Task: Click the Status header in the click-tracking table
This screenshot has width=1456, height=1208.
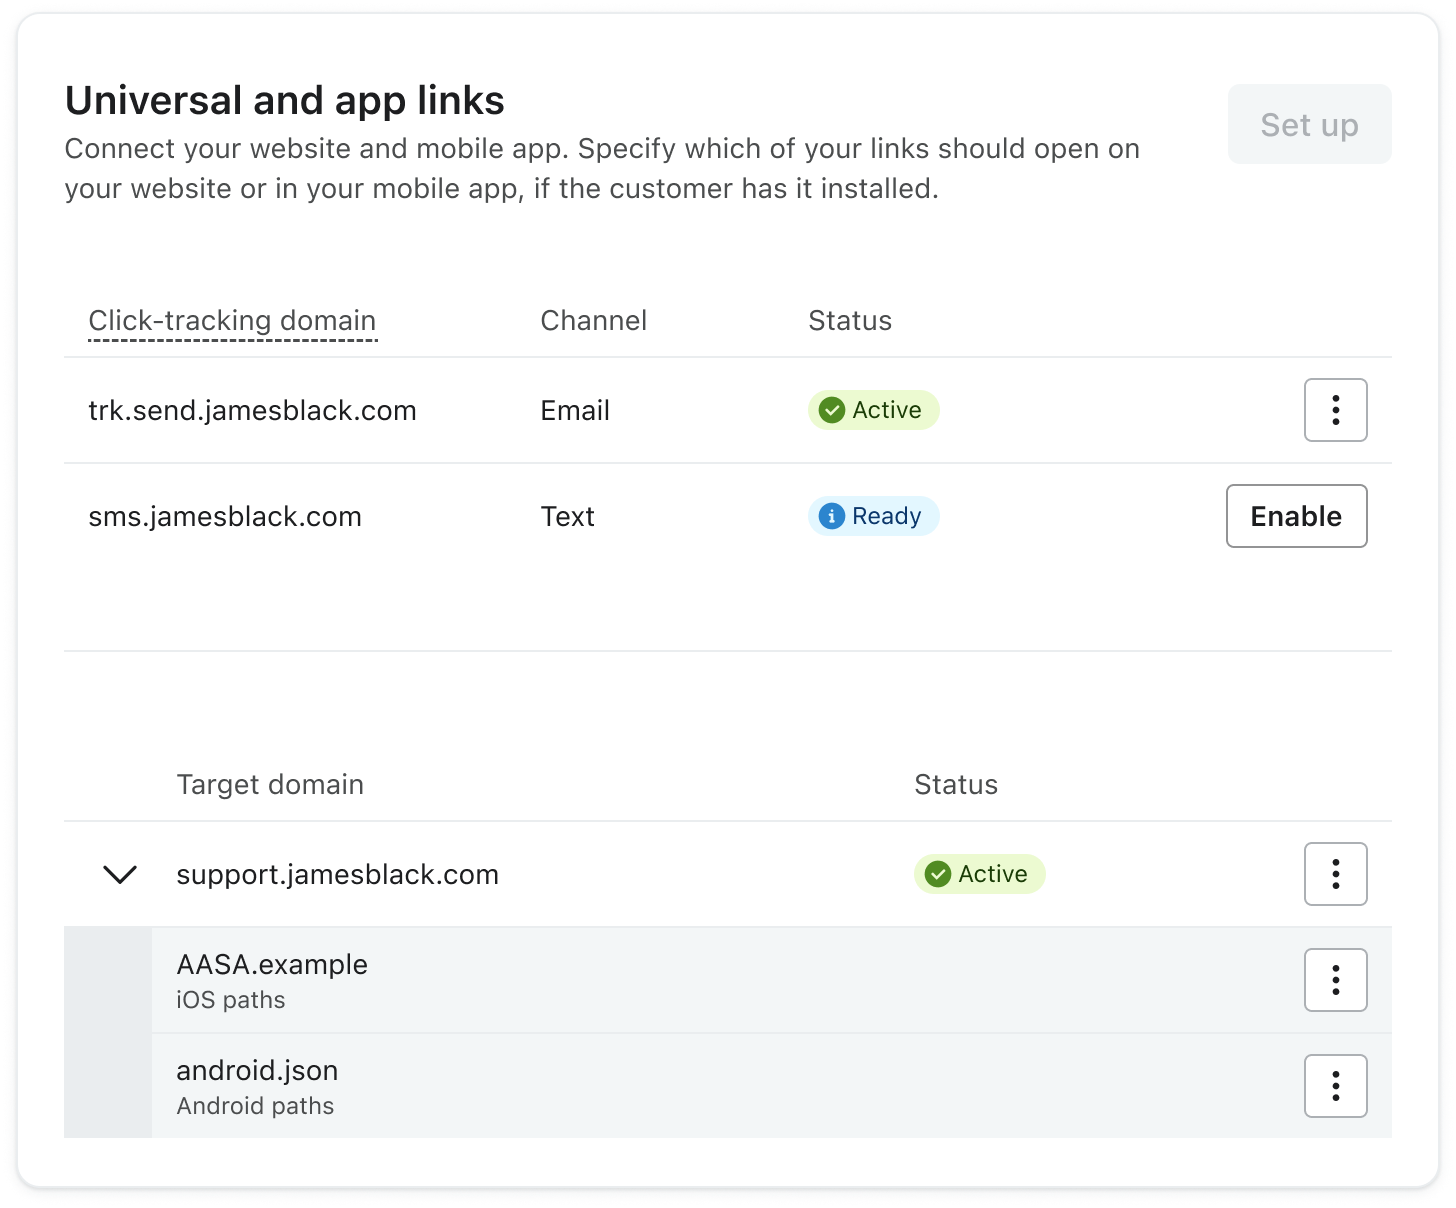Action: (x=849, y=321)
